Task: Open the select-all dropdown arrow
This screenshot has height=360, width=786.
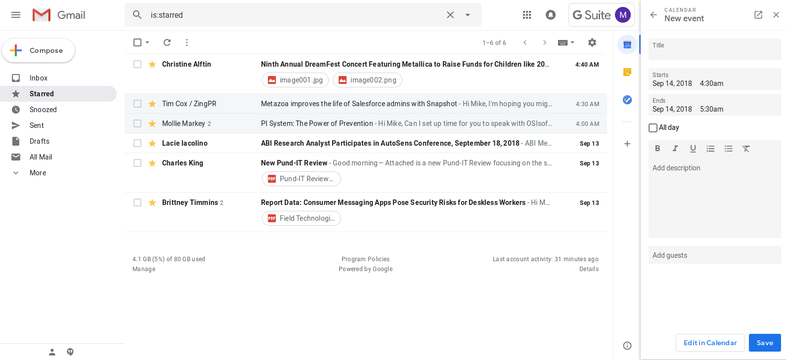Action: (147, 43)
